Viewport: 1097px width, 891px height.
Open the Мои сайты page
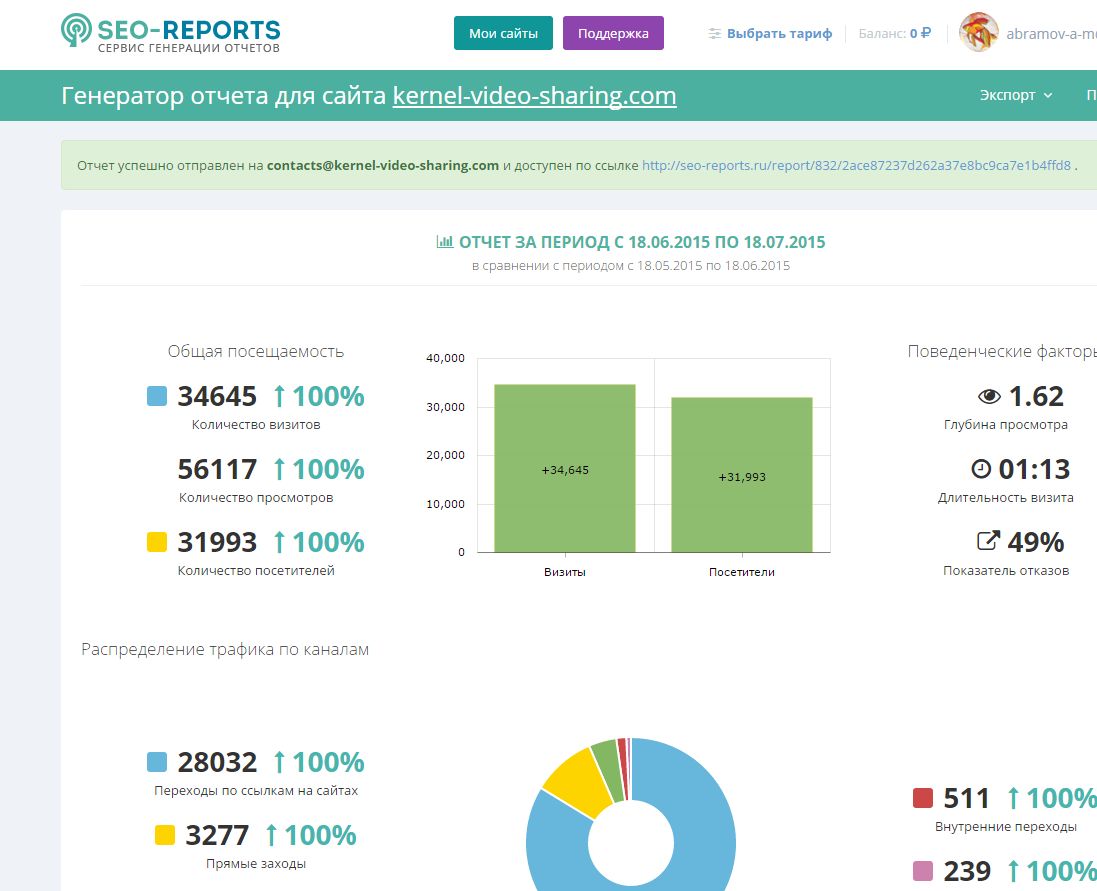[503, 33]
